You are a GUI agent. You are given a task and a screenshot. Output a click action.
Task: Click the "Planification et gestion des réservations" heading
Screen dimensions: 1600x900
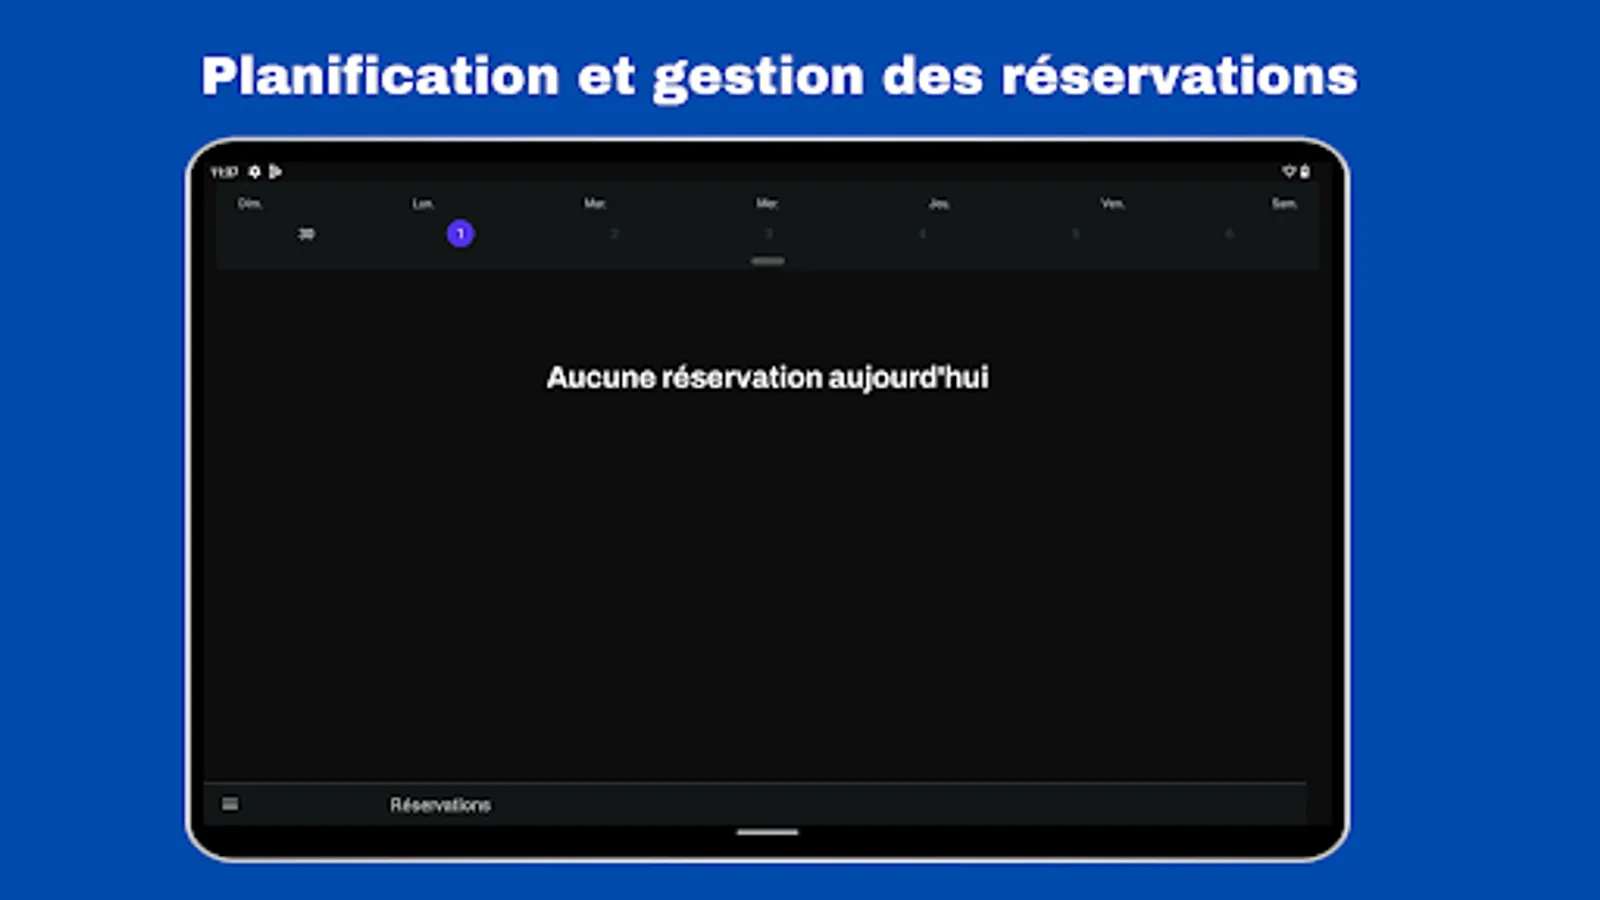pyautogui.click(x=779, y=77)
